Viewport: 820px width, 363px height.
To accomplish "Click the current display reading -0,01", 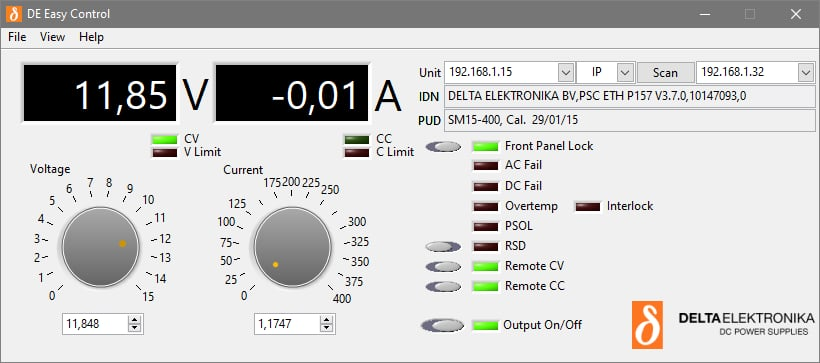I will coord(292,93).
